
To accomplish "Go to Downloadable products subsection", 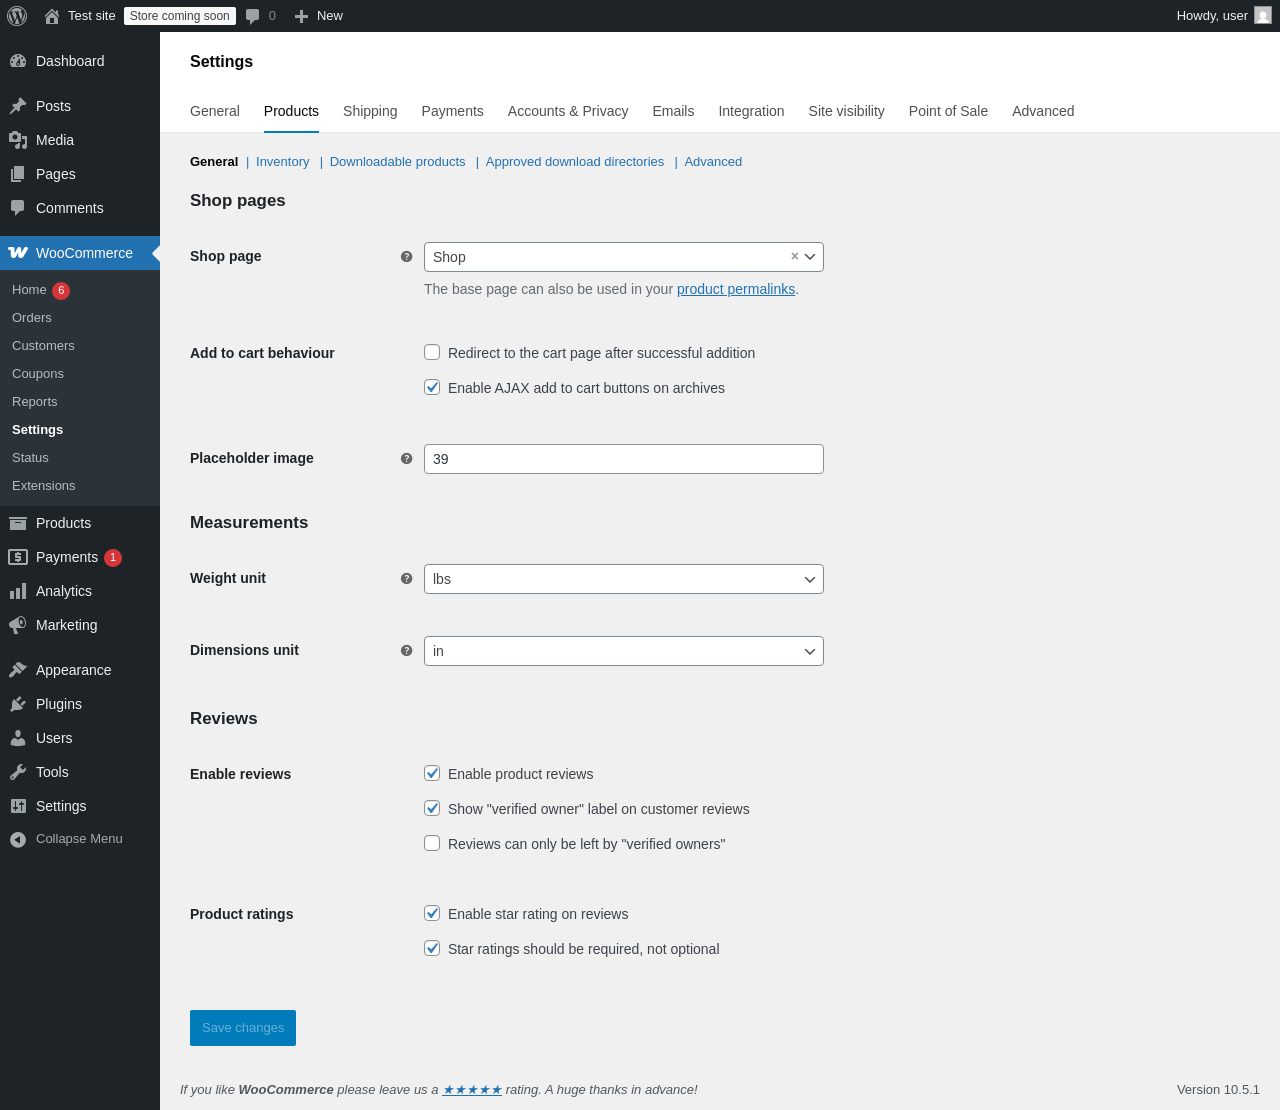I will pos(398,162).
